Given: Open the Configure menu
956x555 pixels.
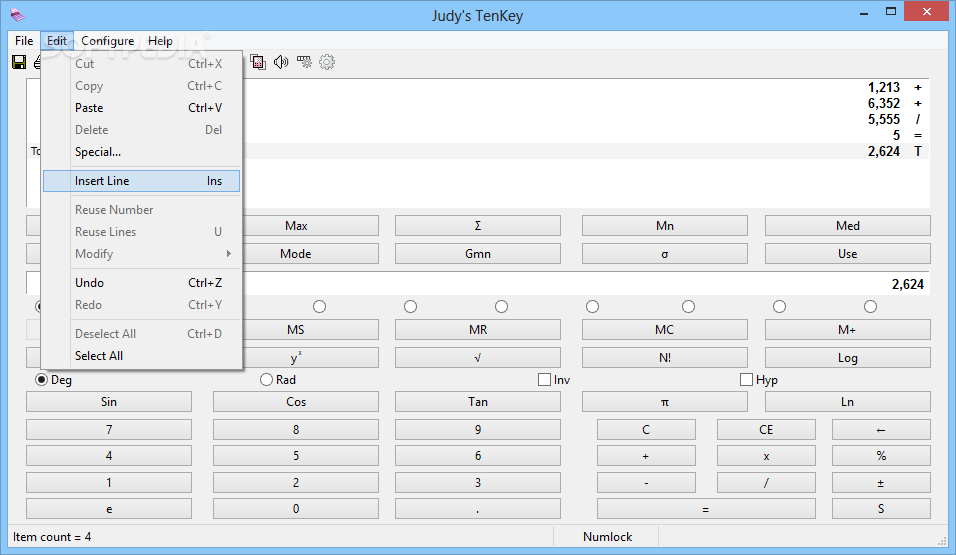Looking at the screenshot, I should tap(107, 41).
